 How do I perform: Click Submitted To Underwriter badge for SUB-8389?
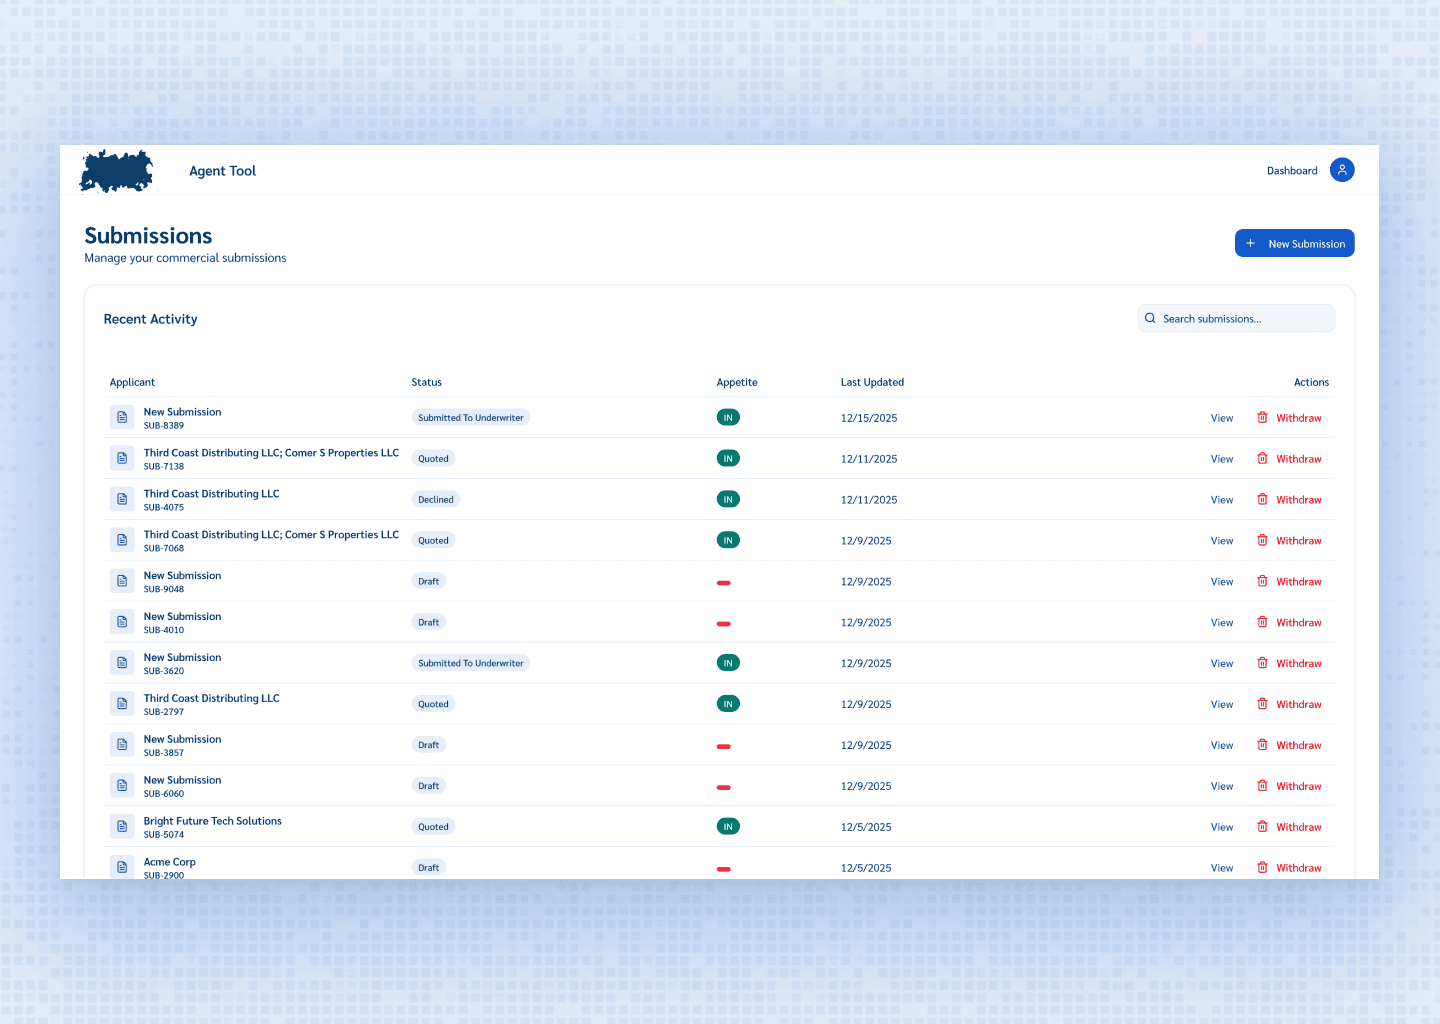coord(470,418)
